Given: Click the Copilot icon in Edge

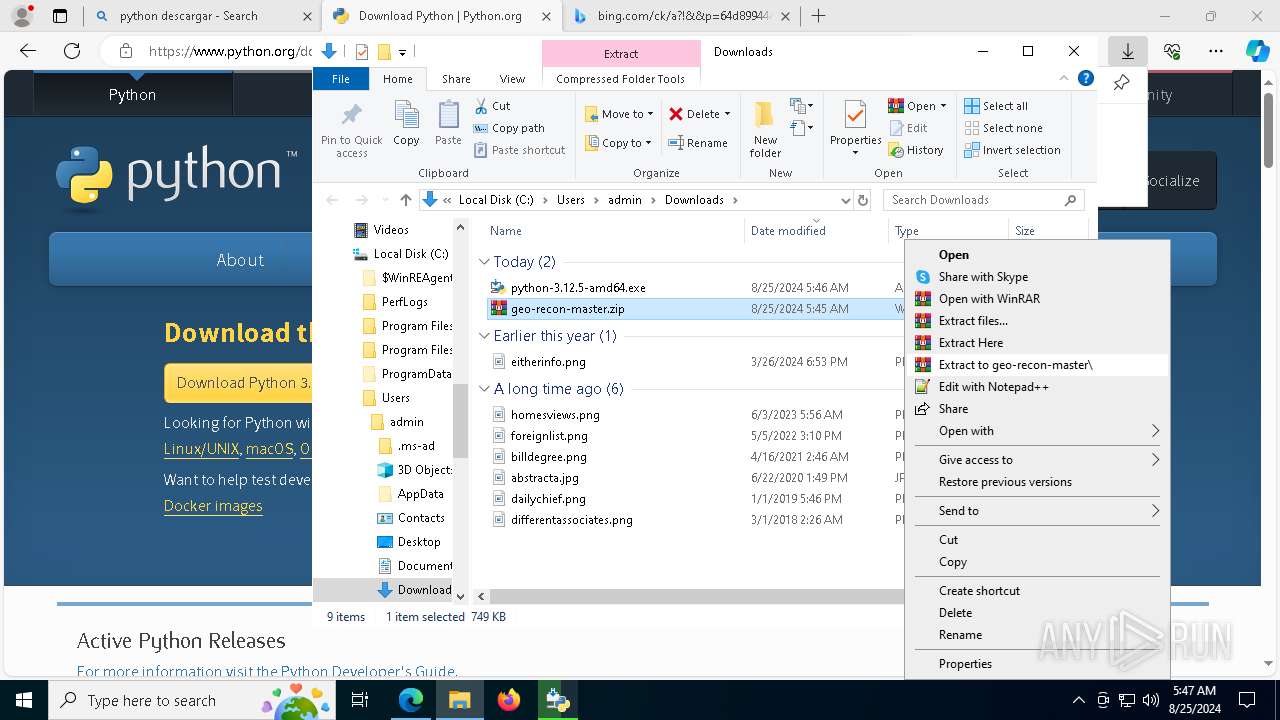Looking at the screenshot, I should pos(1257,51).
